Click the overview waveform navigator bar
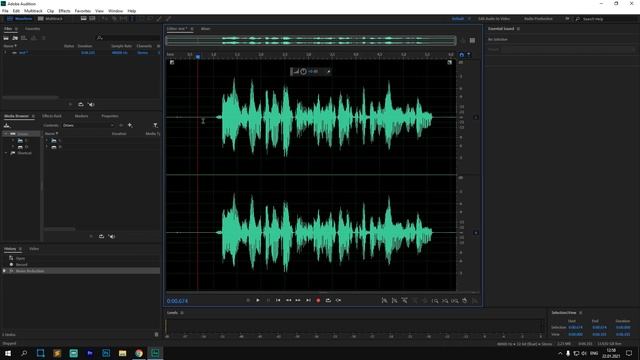 tap(311, 40)
